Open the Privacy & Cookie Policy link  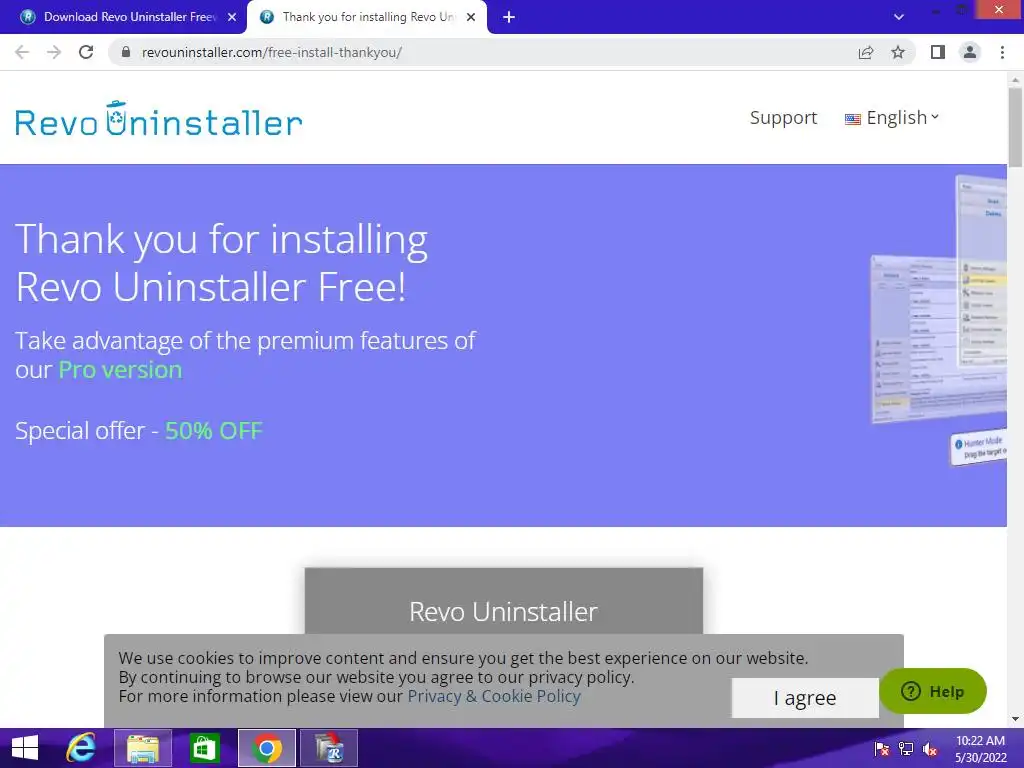494,696
